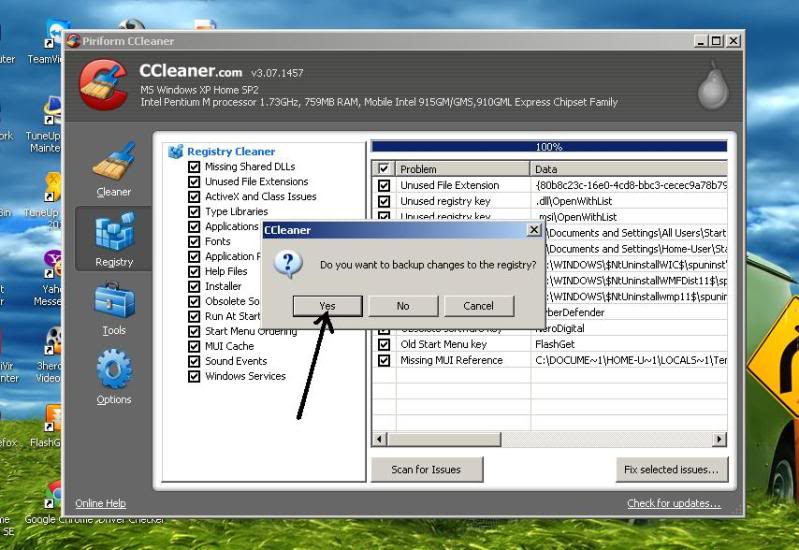Image resolution: width=799 pixels, height=550 pixels.
Task: Open the Online Help link
Action: pyautogui.click(x=101, y=503)
